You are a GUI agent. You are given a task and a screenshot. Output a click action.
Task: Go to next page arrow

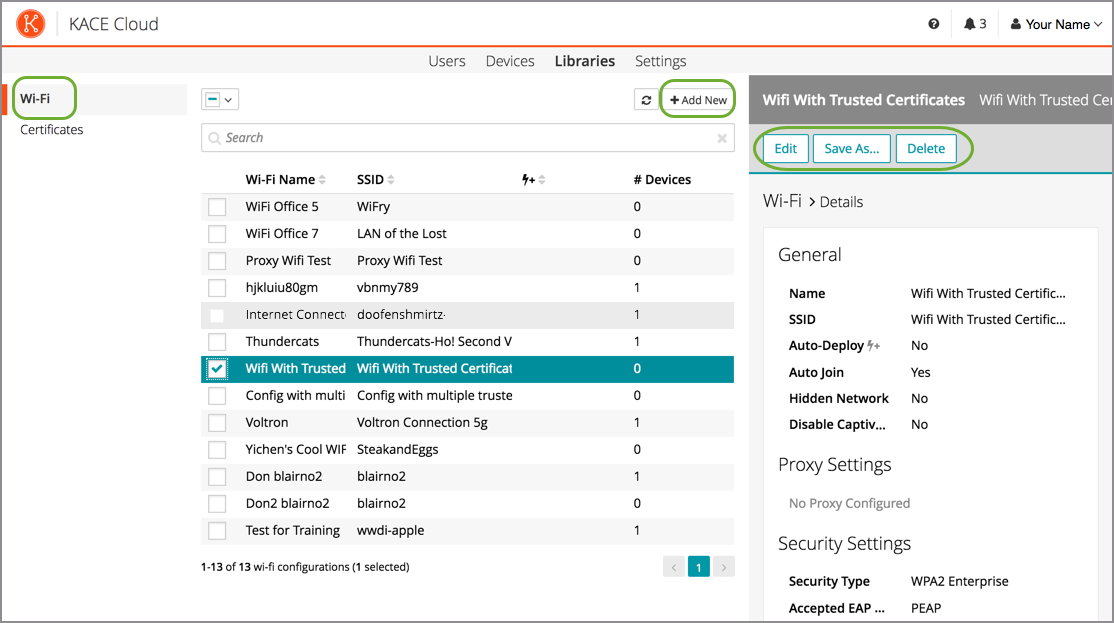coord(724,567)
